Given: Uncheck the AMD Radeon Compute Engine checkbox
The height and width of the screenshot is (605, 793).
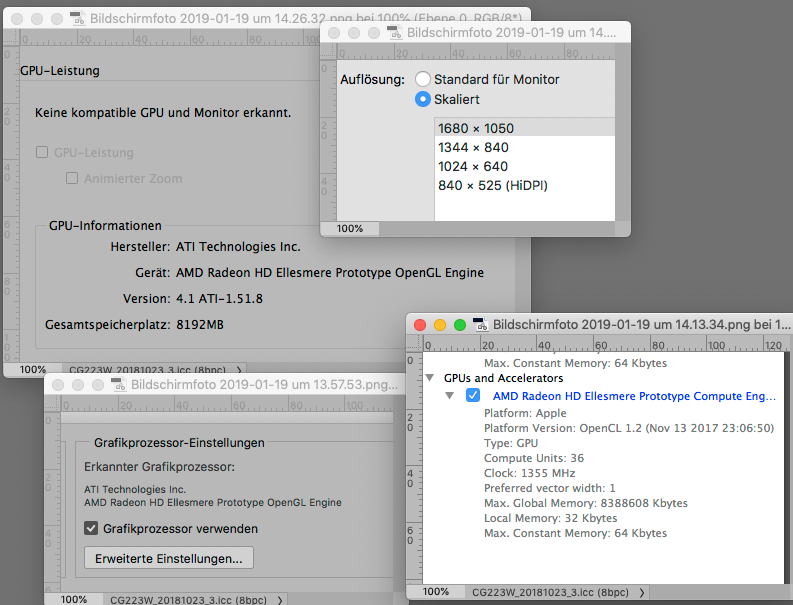Looking at the screenshot, I should 473,395.
